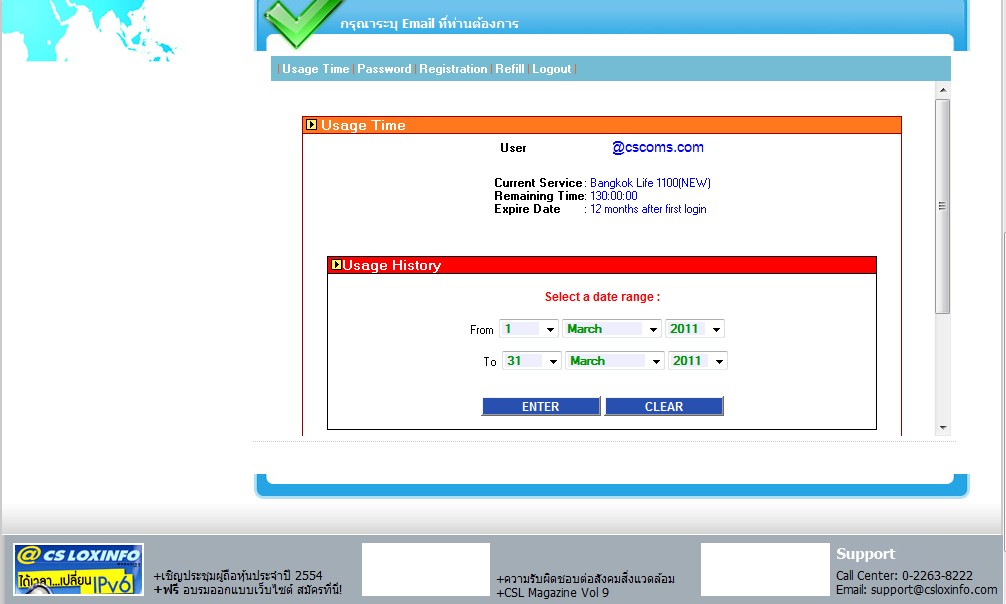Open the Usage Time menu item

[315, 69]
